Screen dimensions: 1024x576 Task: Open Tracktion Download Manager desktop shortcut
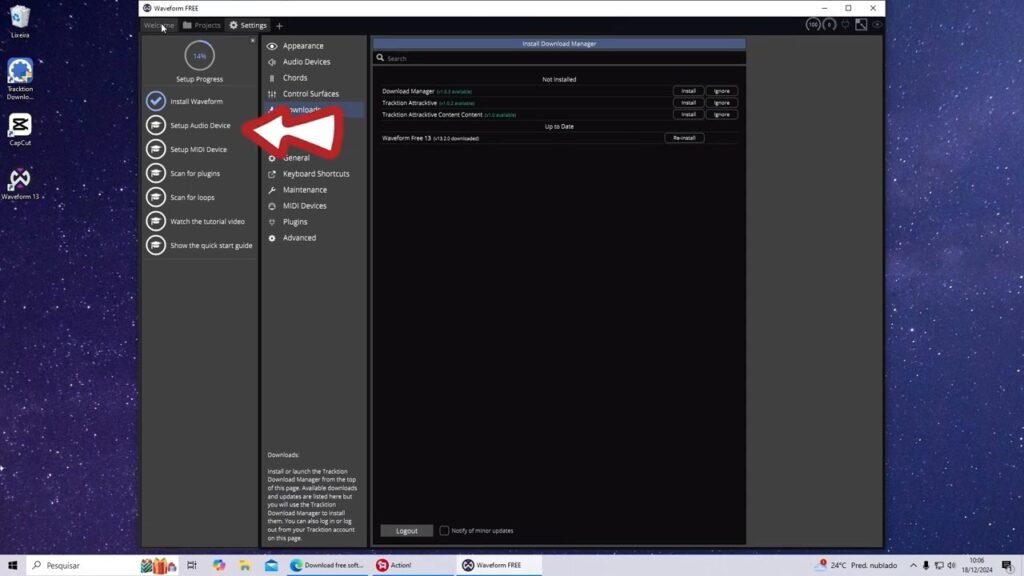[x=20, y=79]
